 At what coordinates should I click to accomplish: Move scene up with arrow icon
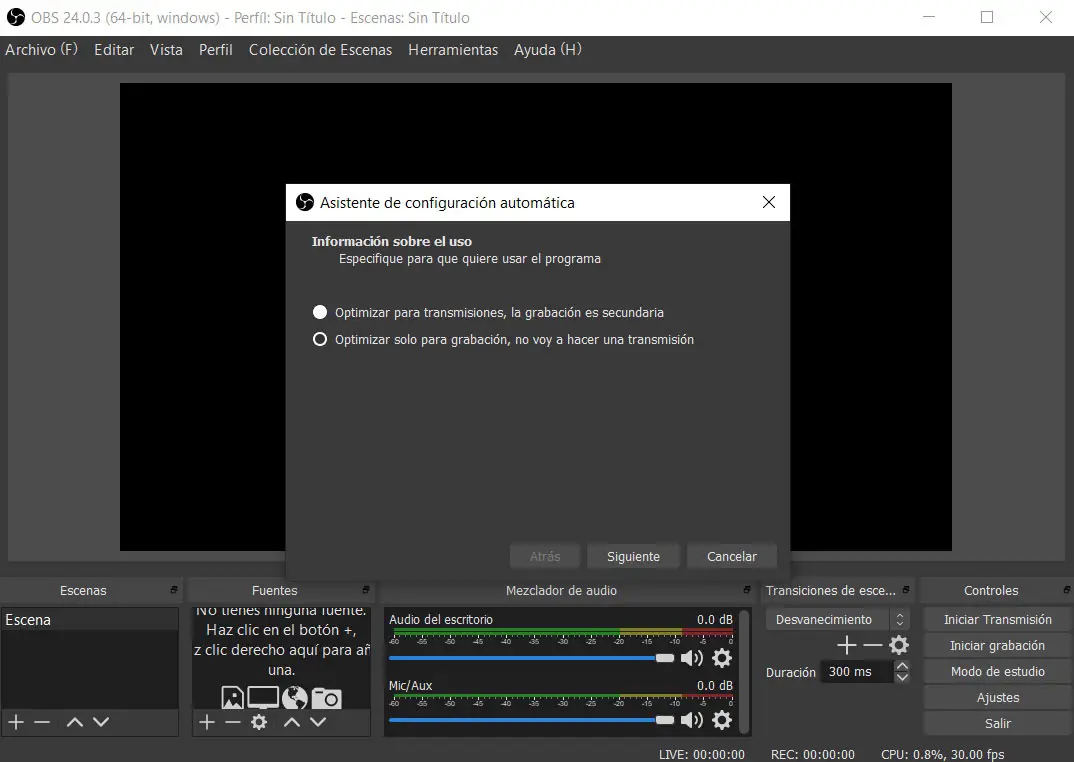[75, 722]
